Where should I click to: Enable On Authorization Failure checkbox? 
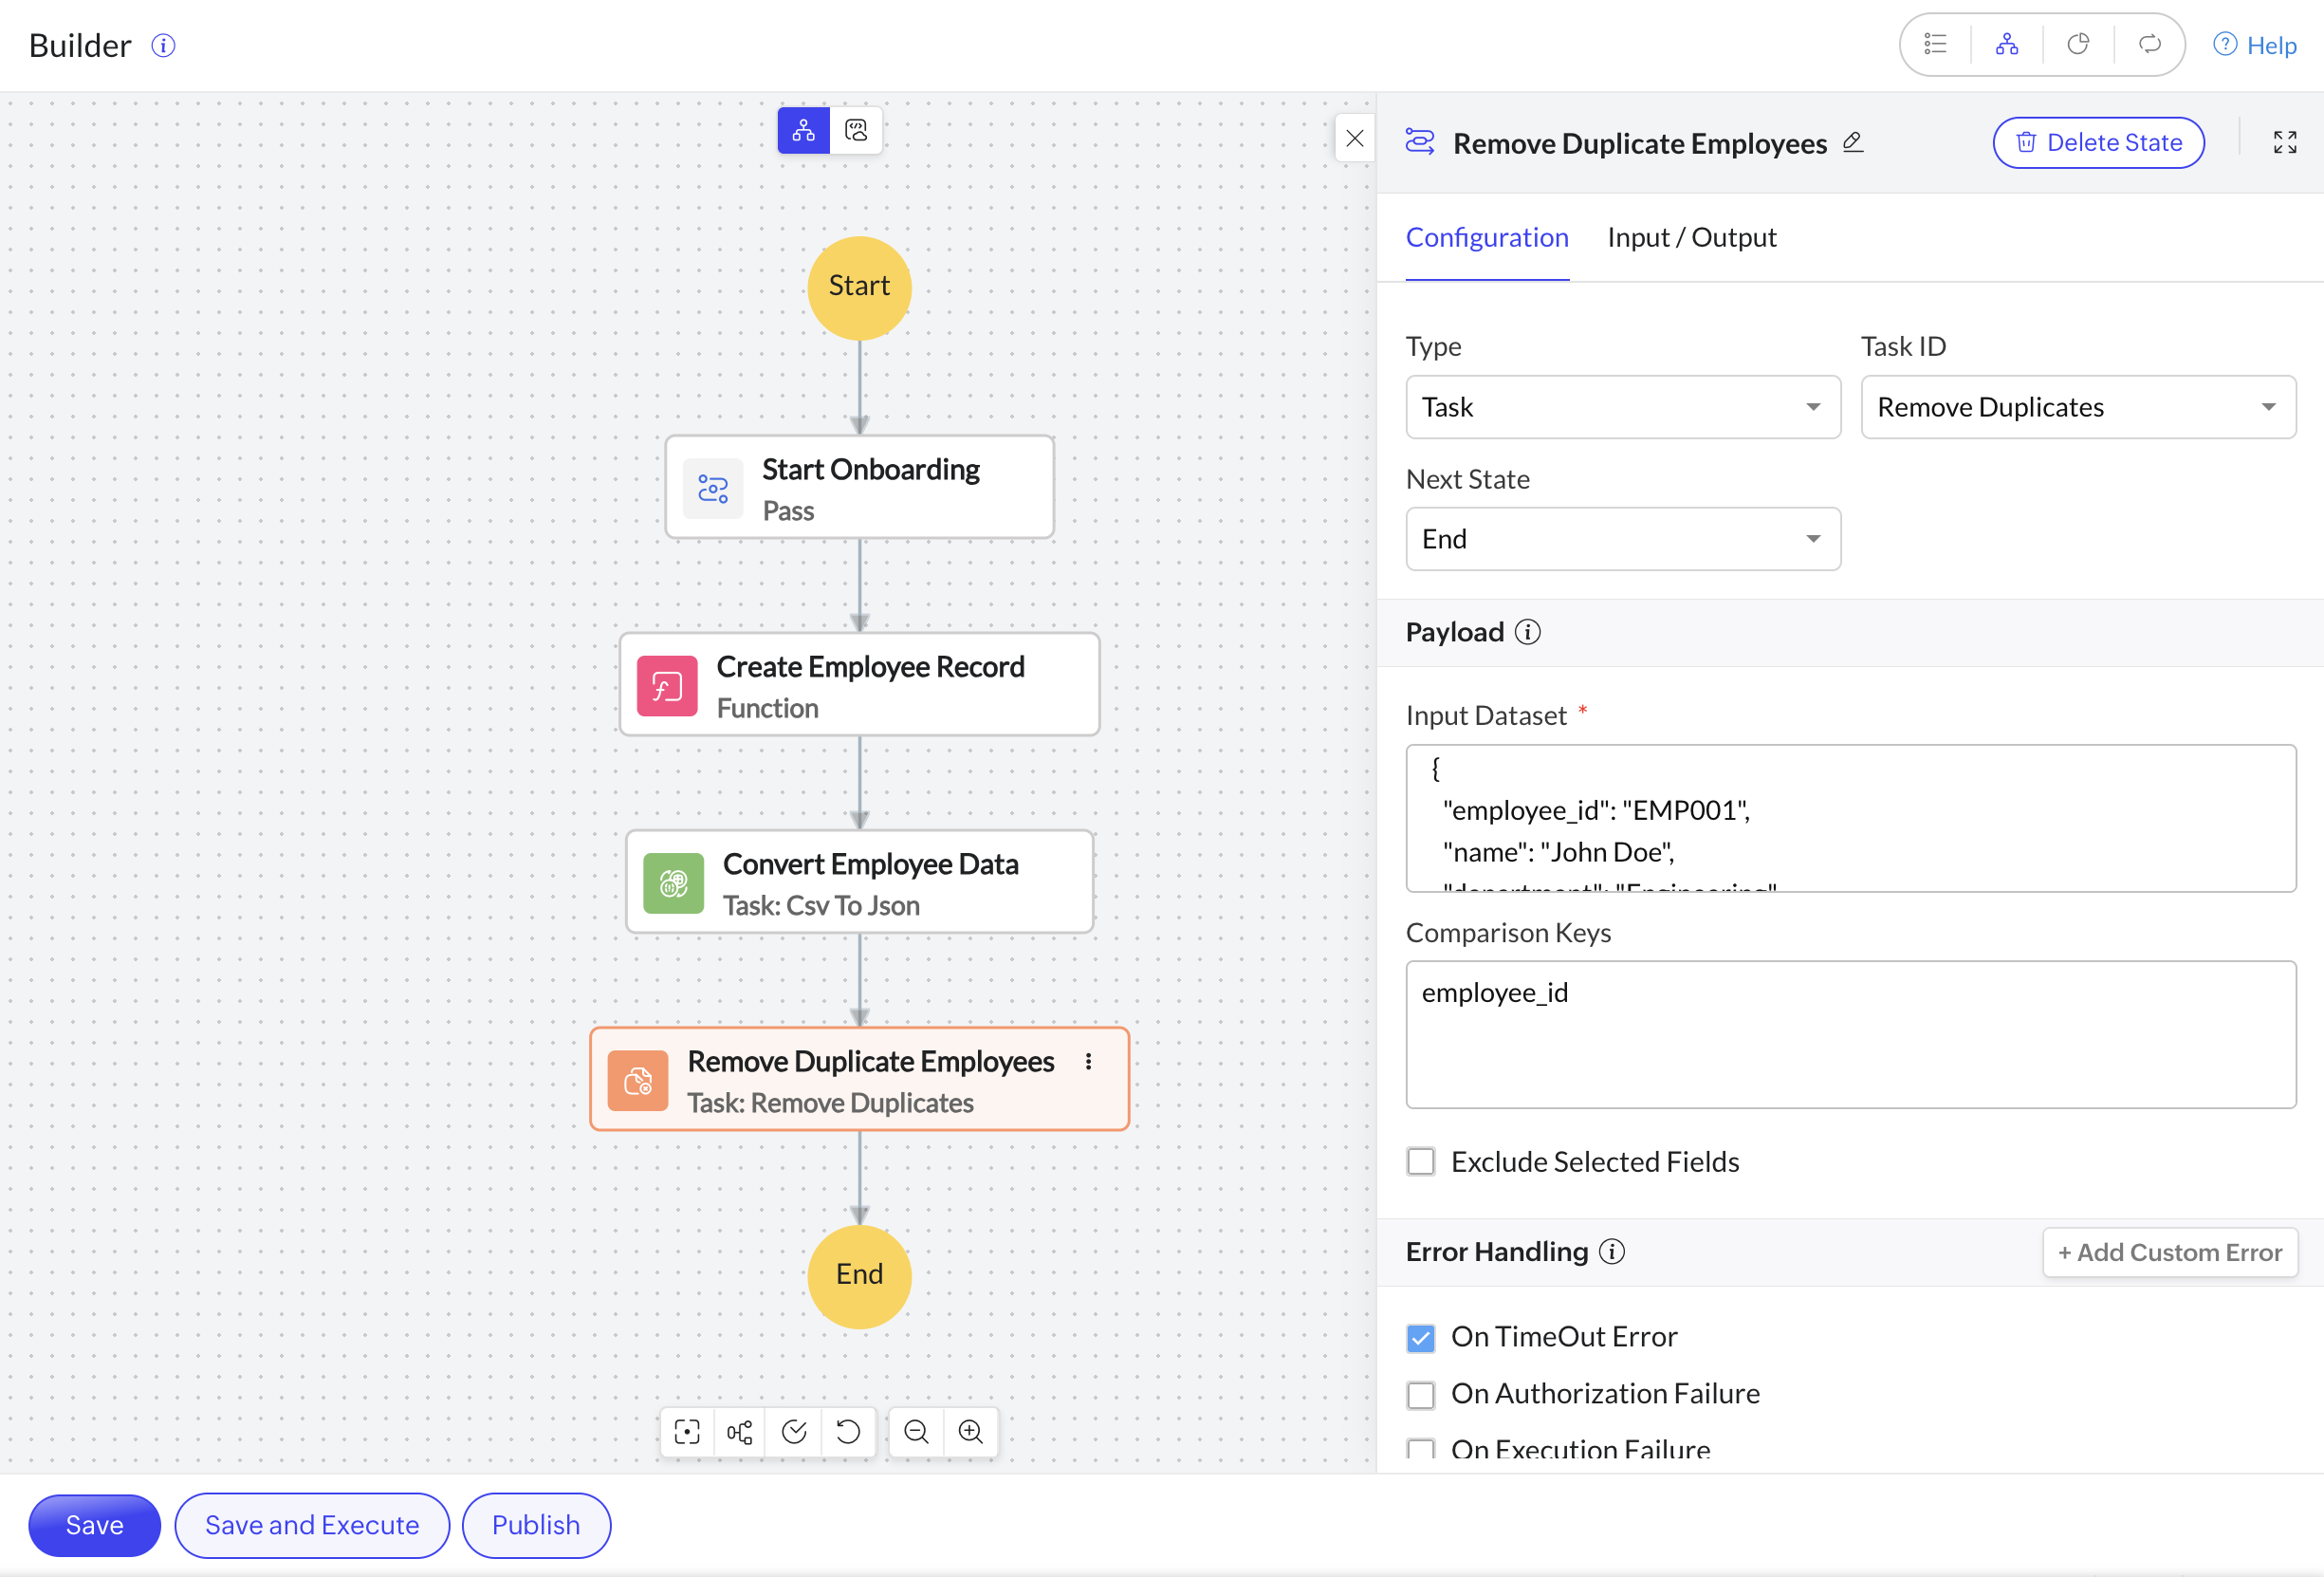pyautogui.click(x=1420, y=1394)
